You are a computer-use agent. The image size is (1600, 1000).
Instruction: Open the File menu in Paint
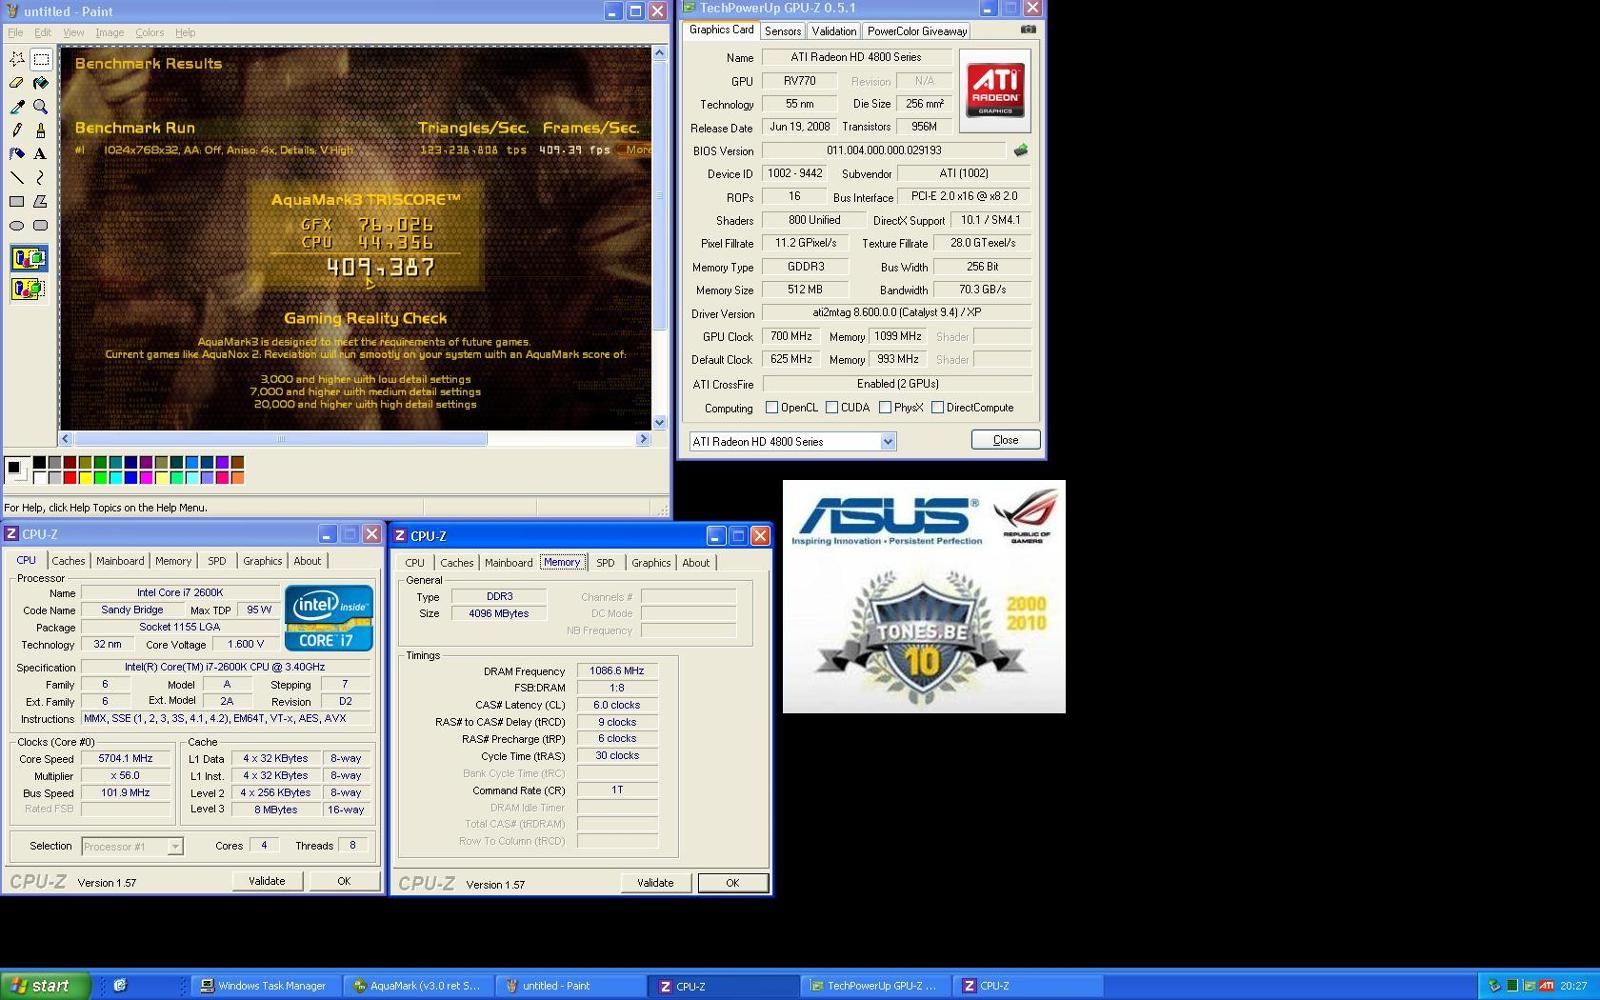[15, 32]
